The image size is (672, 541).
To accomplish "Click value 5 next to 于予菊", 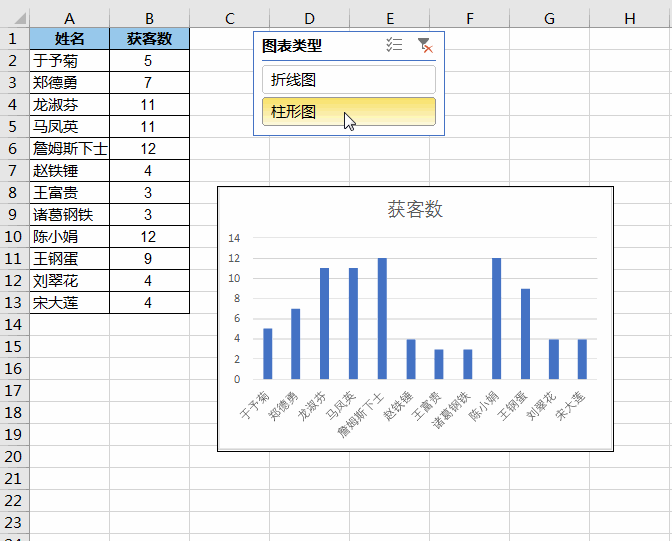I will (x=149, y=61).
